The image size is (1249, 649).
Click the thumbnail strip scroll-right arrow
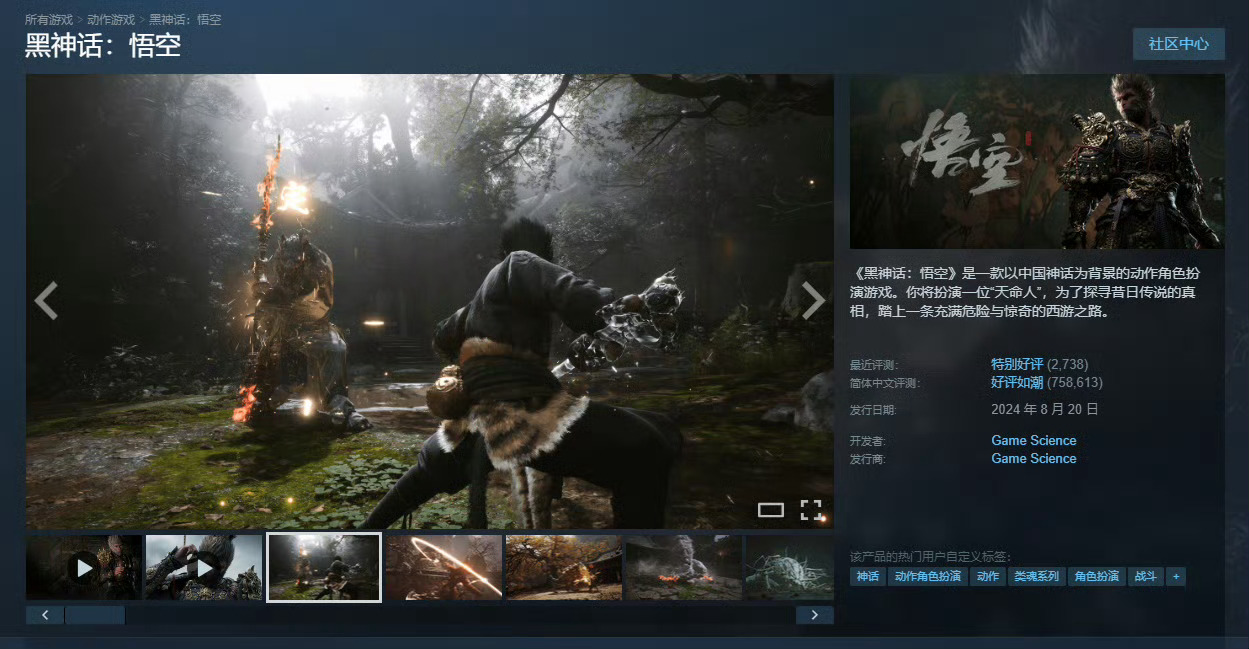click(815, 615)
